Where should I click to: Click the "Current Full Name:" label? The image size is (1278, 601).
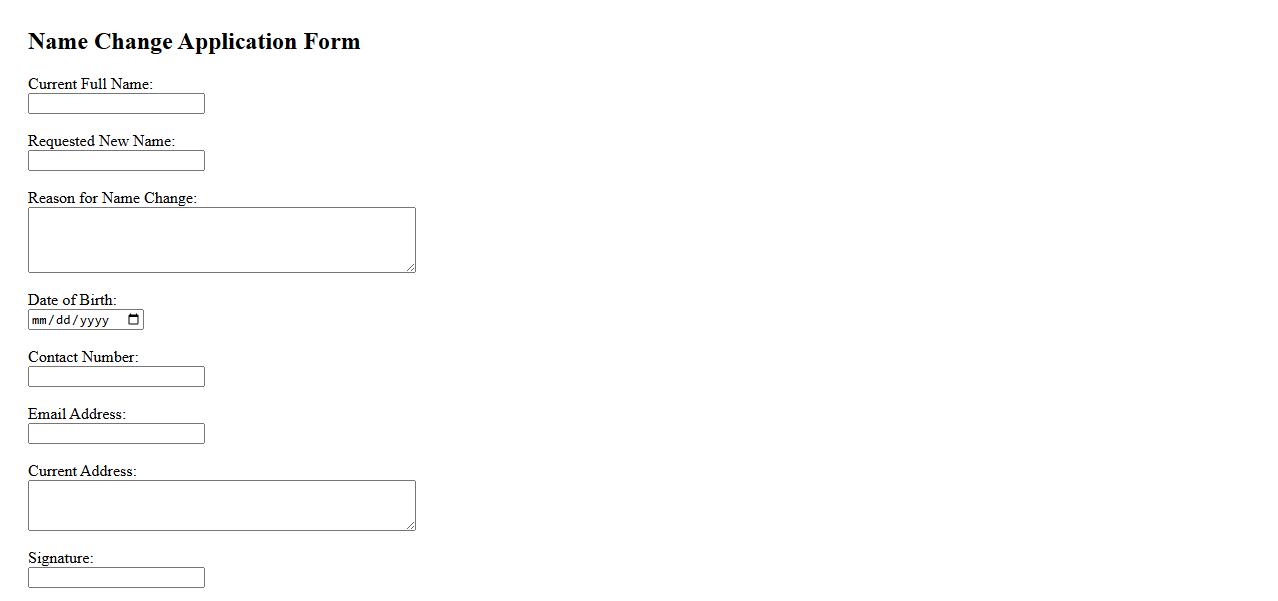pos(90,84)
